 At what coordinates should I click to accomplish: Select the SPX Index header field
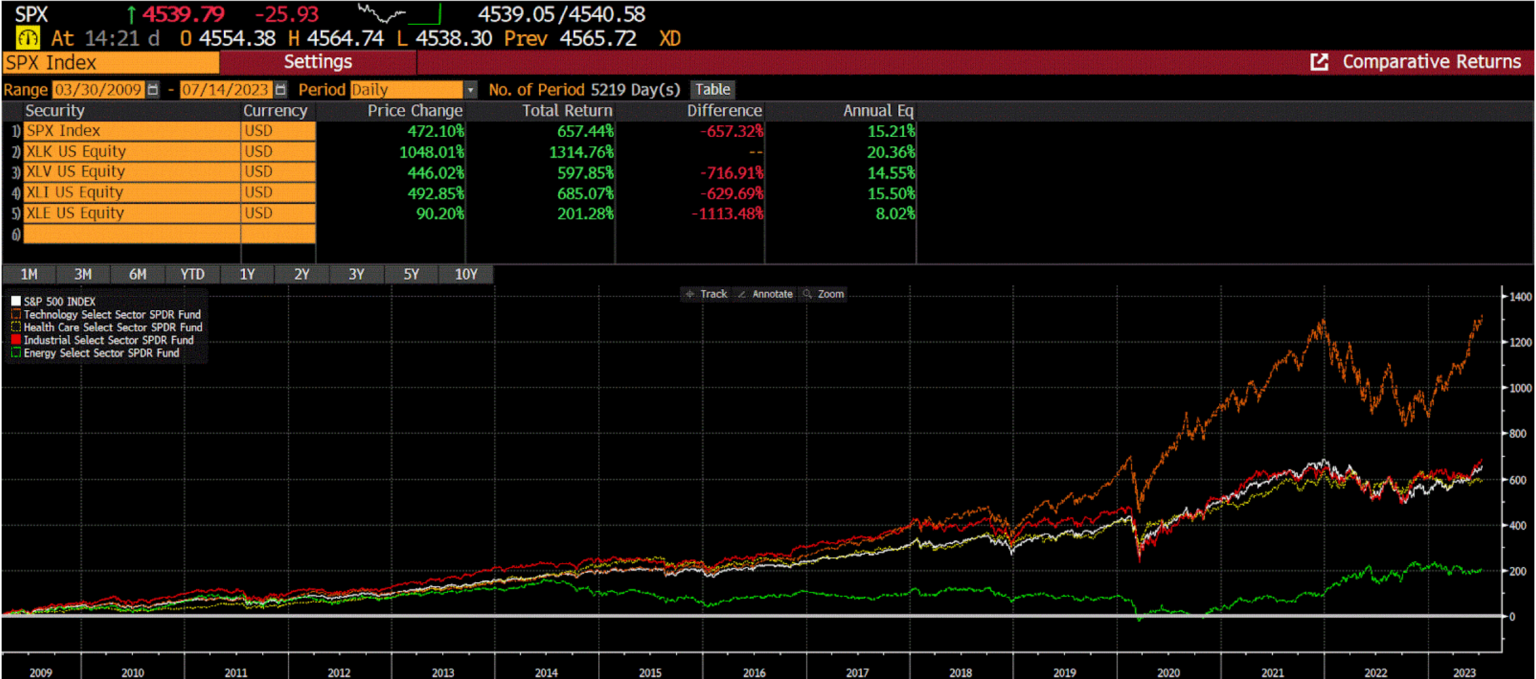(x=110, y=62)
